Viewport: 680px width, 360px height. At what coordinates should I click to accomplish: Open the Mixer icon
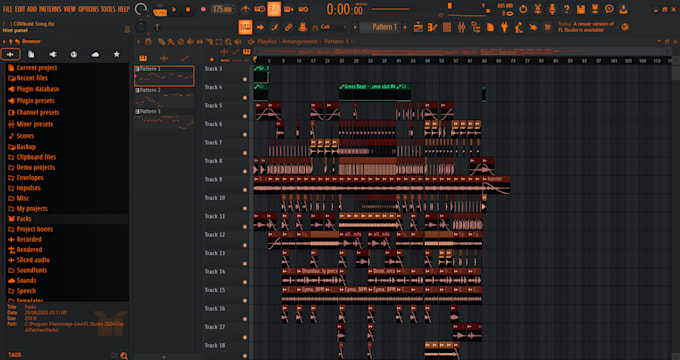(x=461, y=27)
